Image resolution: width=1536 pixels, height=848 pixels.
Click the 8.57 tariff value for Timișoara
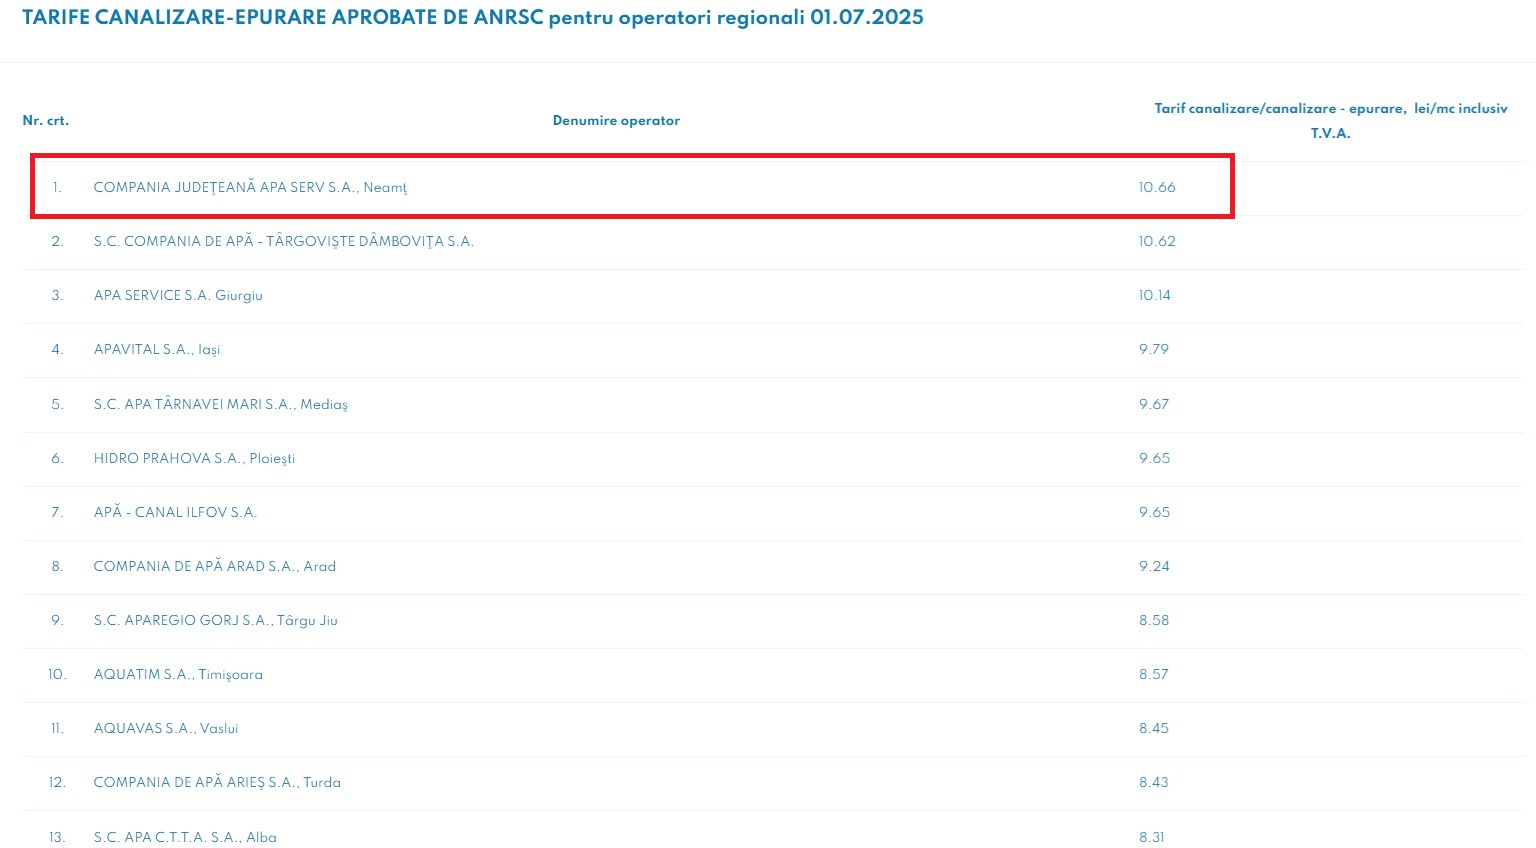pos(1153,675)
